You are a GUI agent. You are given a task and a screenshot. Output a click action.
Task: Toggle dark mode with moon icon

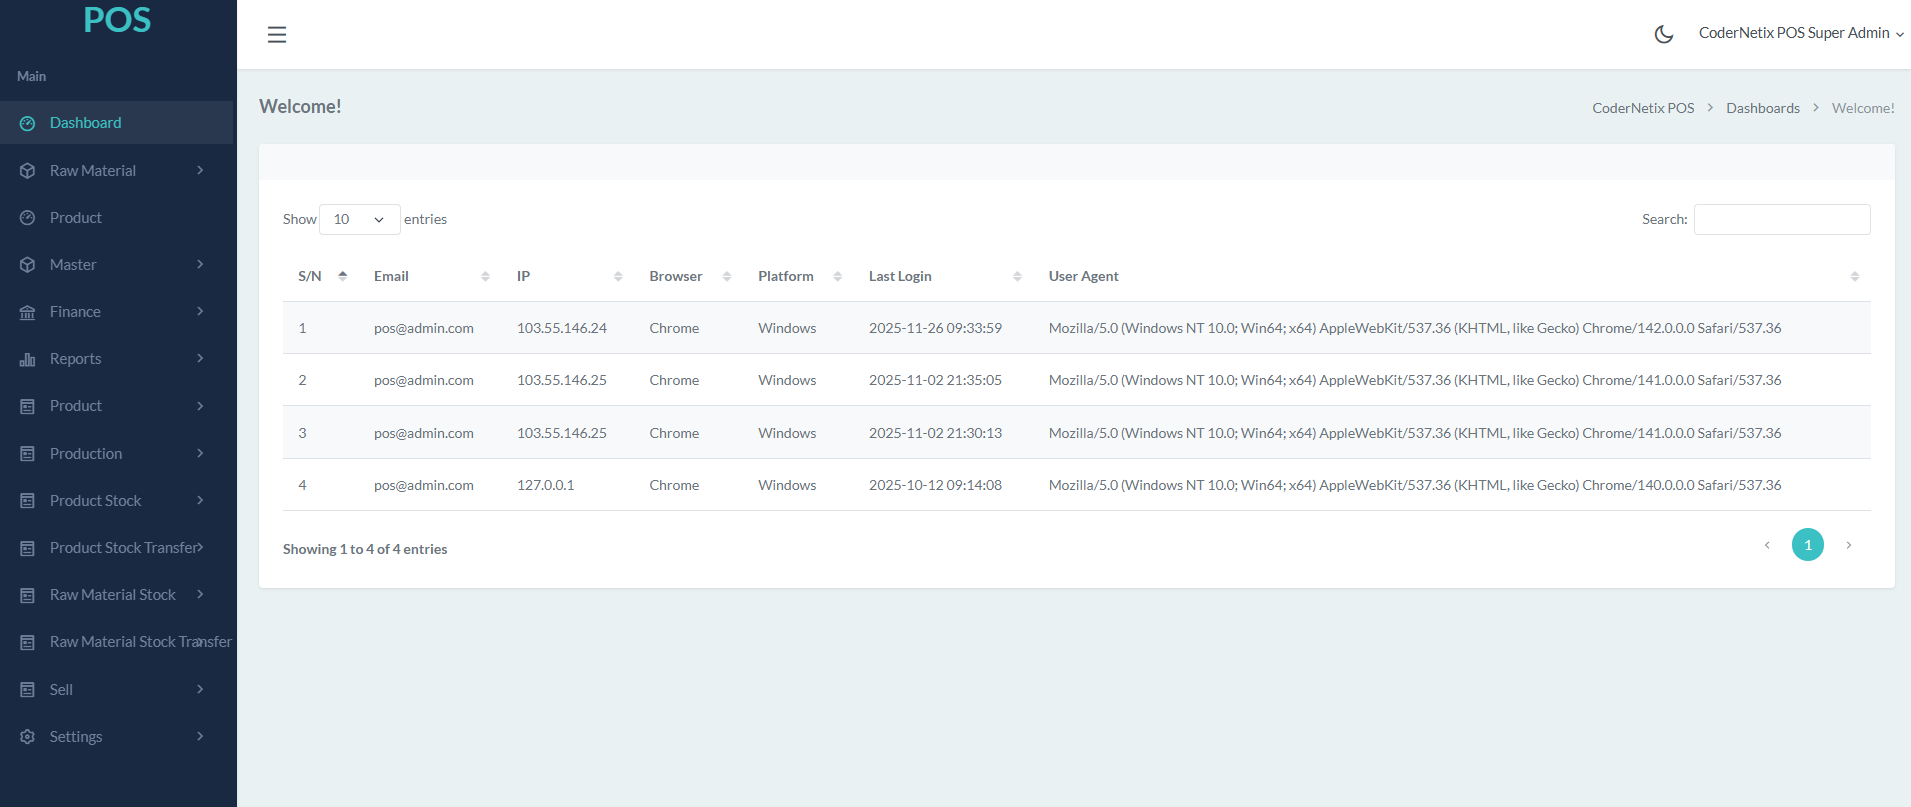coord(1663,34)
